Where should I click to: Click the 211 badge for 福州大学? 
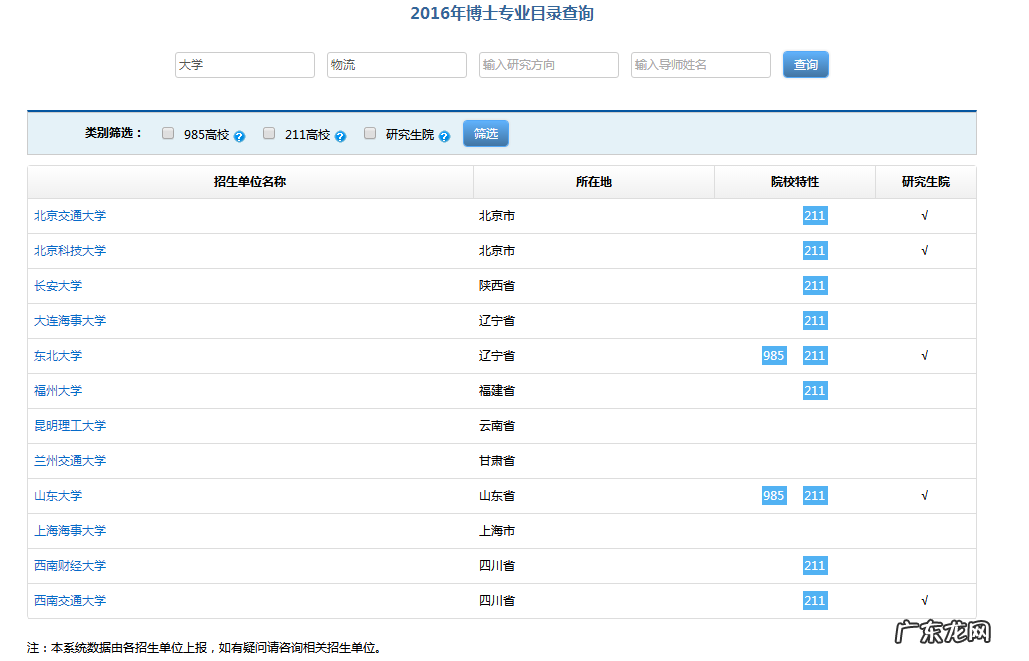coord(814,390)
